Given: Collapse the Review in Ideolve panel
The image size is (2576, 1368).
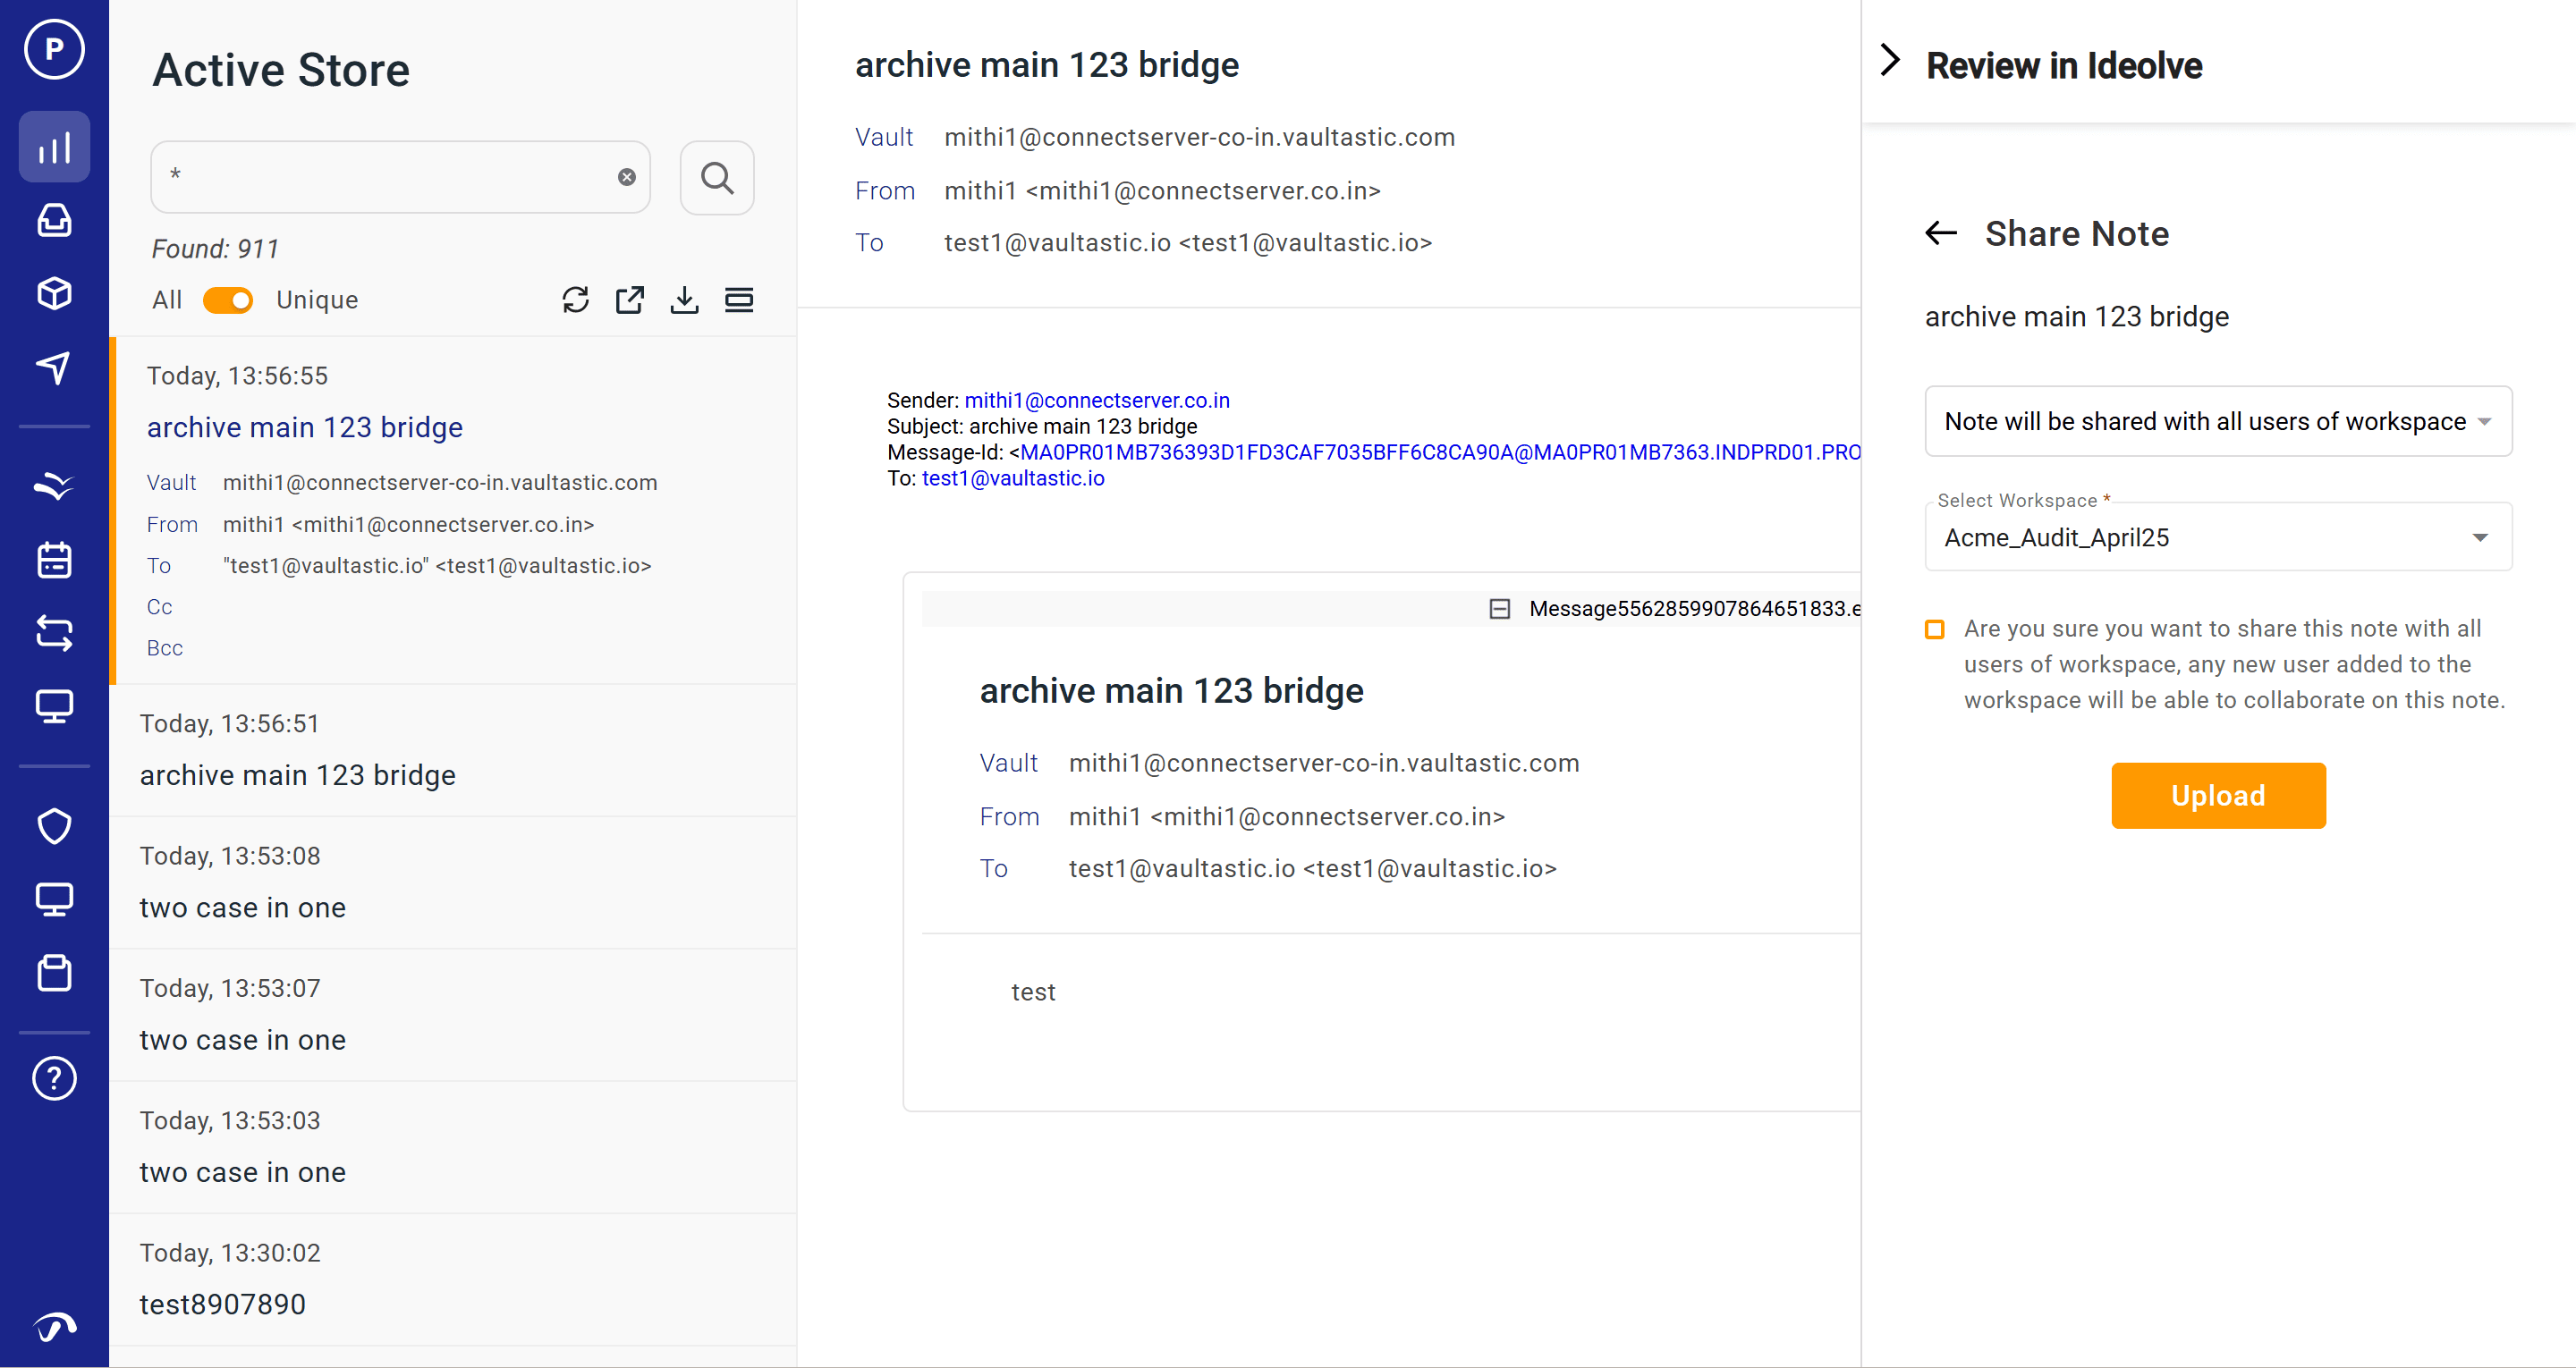Looking at the screenshot, I should click(x=1890, y=60).
